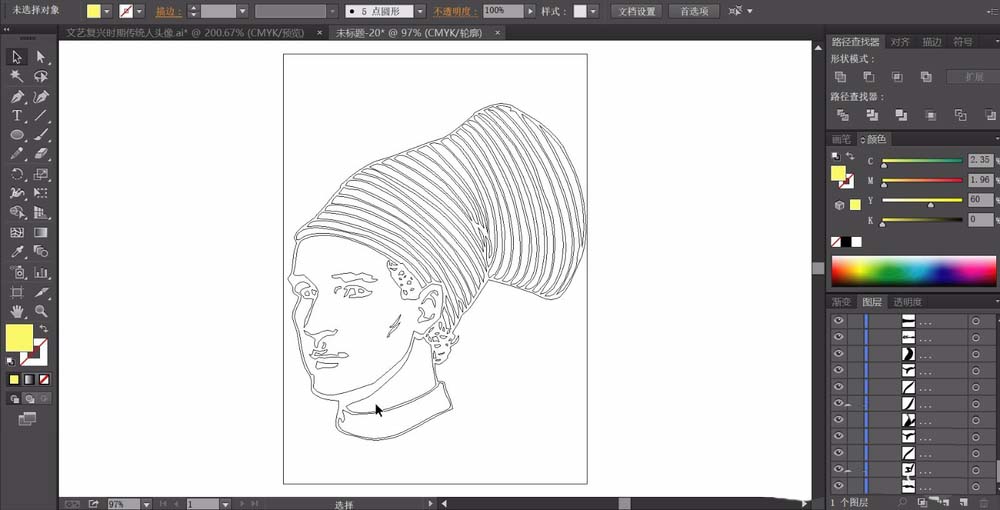Image resolution: width=1000 pixels, height=510 pixels.
Task: Open fill color dropdown in control bar
Action: pyautogui.click(x=107, y=11)
